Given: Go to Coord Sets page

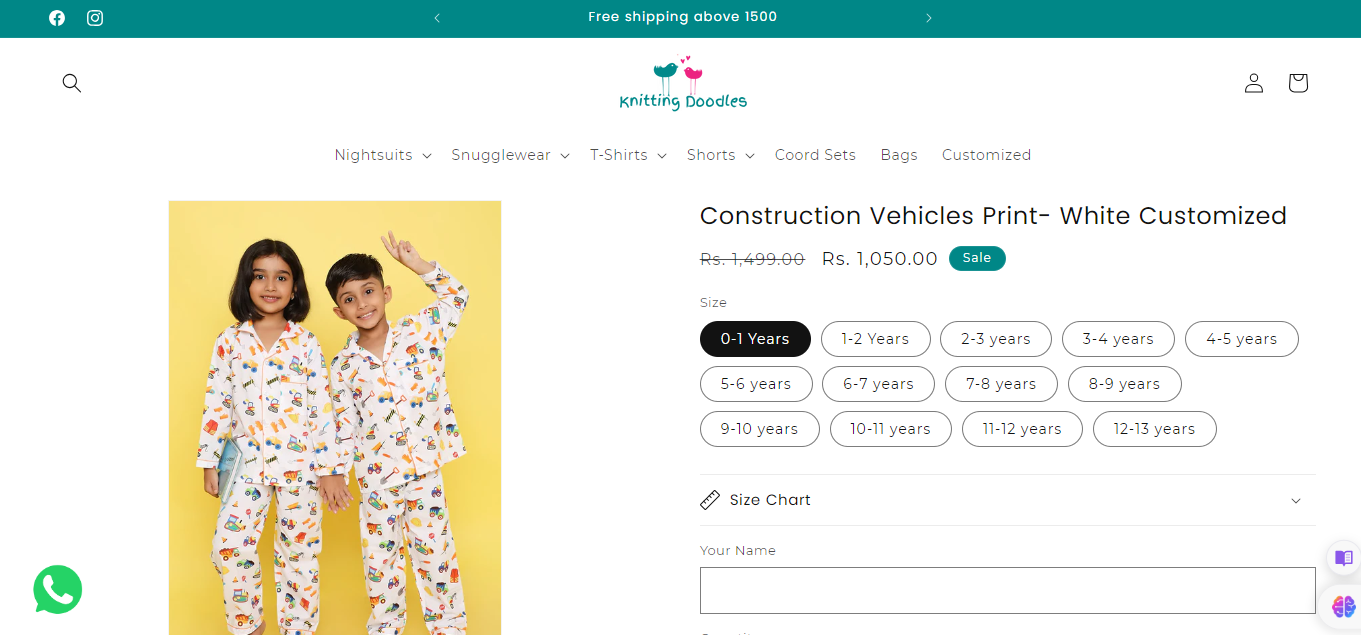Looking at the screenshot, I should 815,155.
